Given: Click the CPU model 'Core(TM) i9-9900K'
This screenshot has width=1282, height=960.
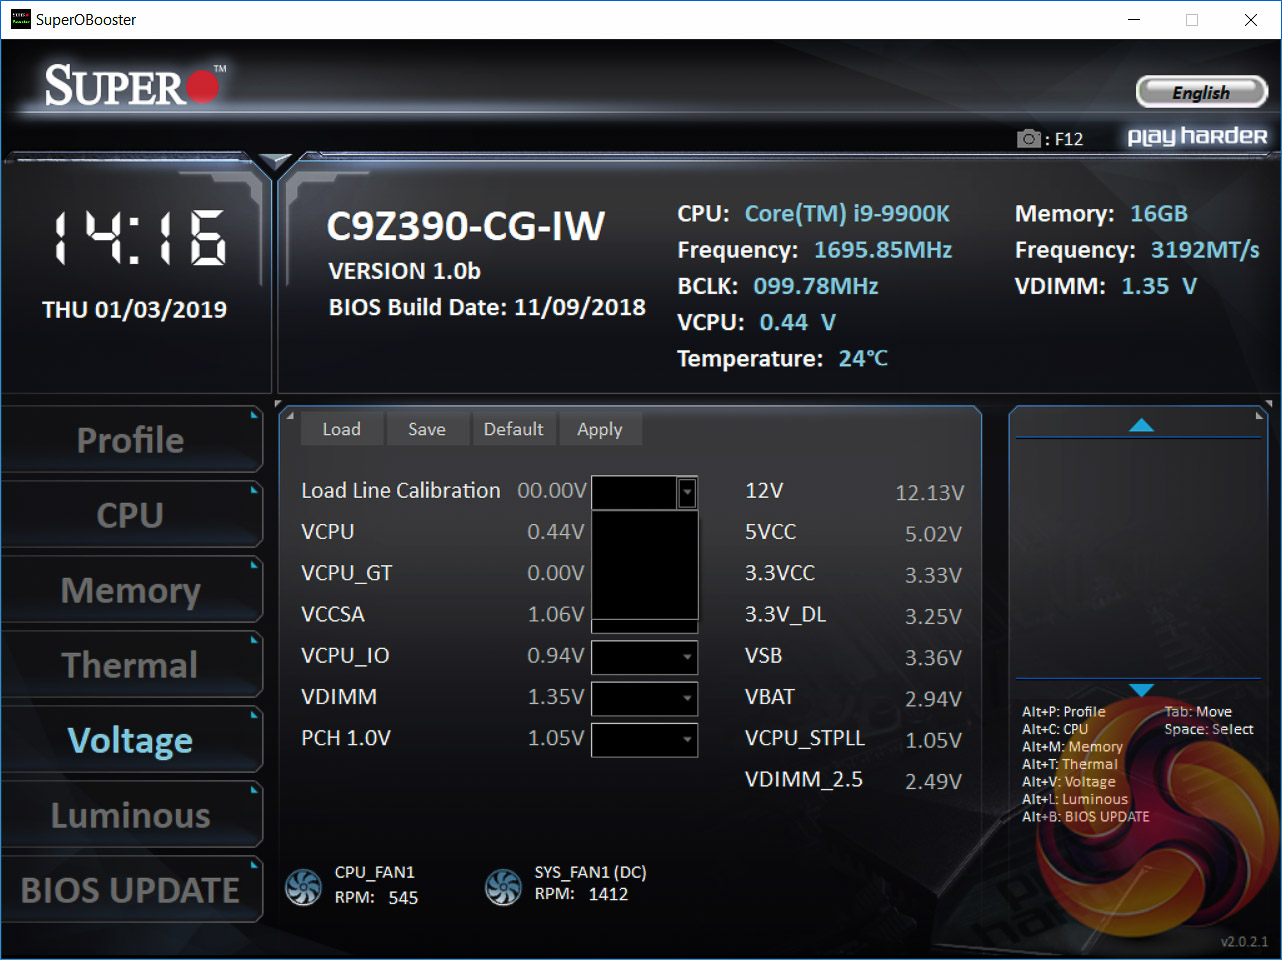Looking at the screenshot, I should (x=847, y=214).
